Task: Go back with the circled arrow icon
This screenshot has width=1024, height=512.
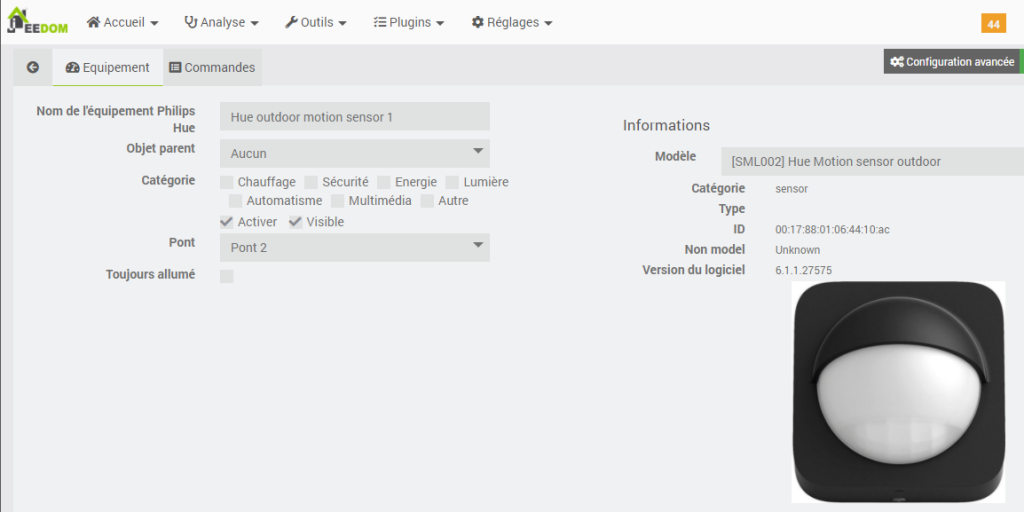Action: click(x=33, y=67)
